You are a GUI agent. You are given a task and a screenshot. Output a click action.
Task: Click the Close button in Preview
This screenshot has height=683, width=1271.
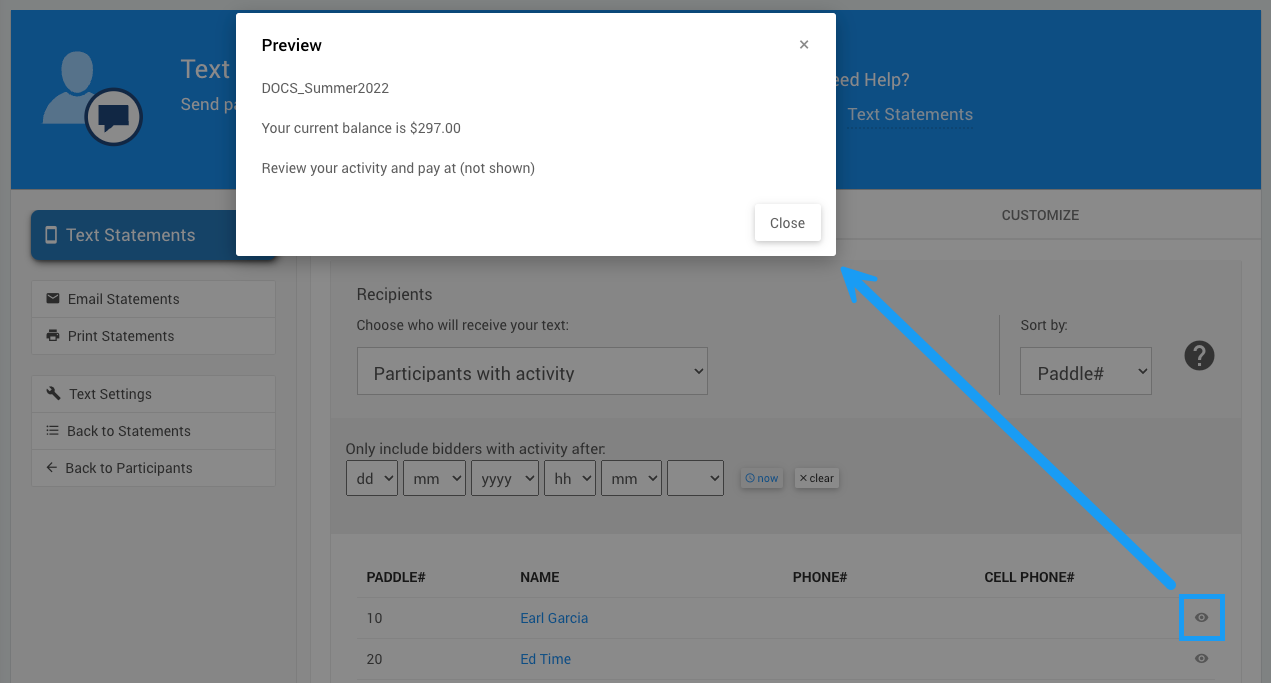787,223
